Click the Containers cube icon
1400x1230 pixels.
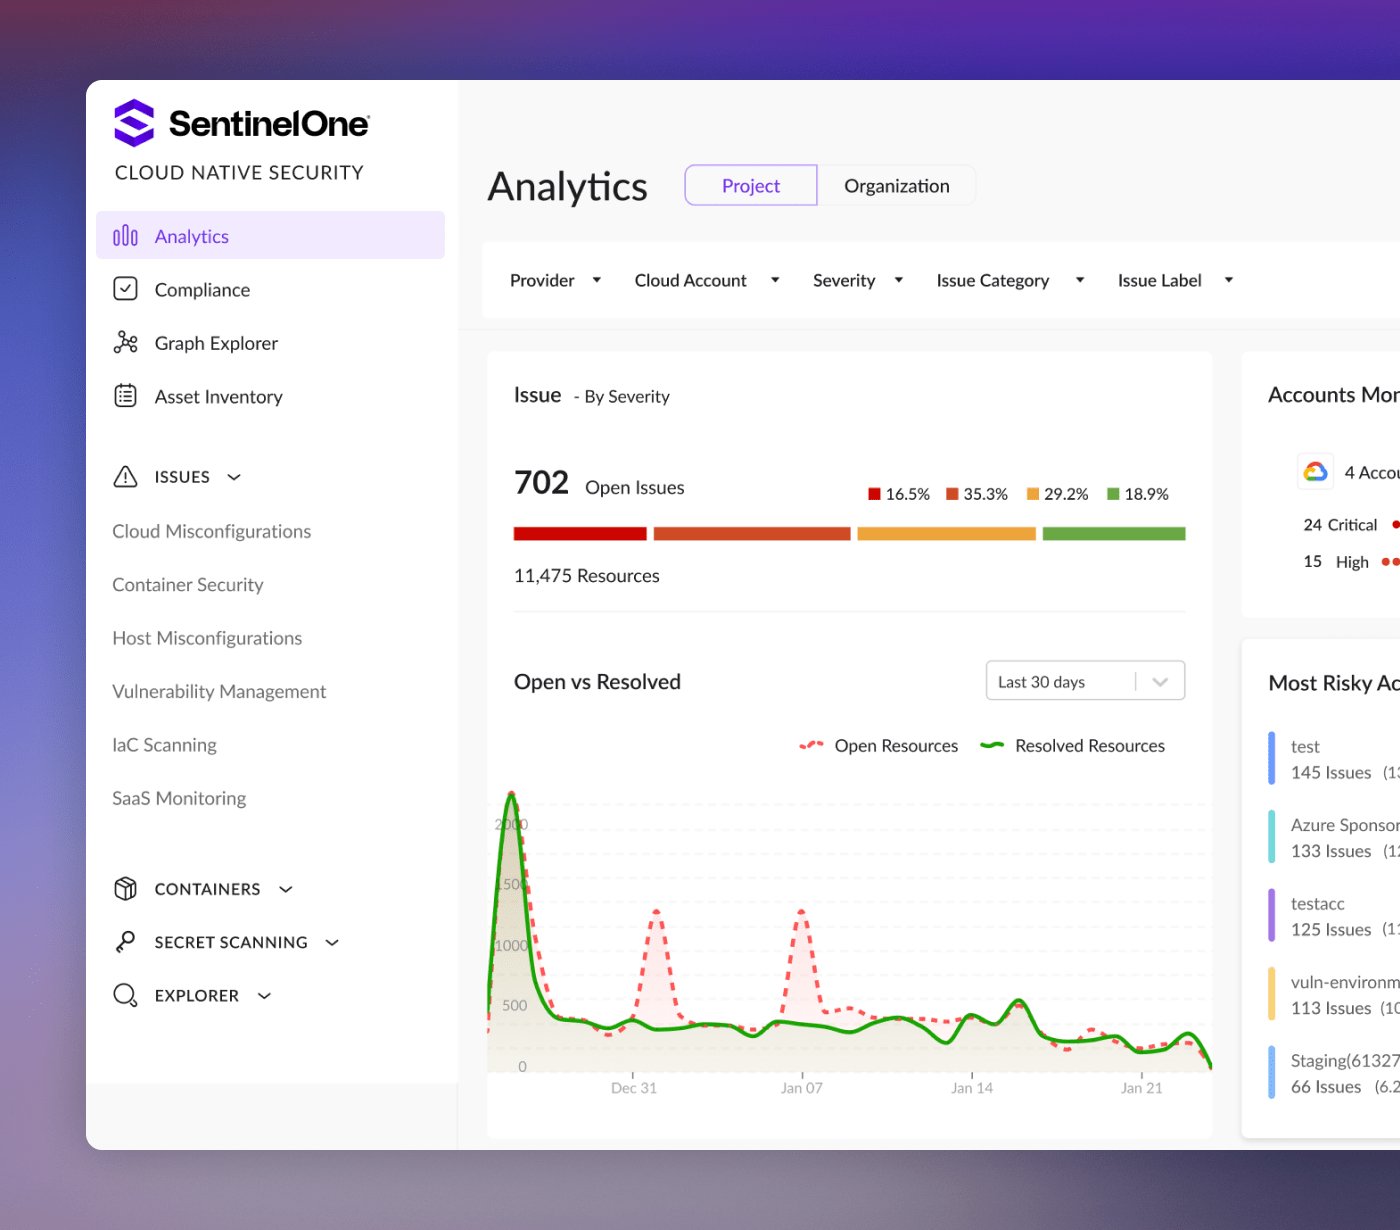125,888
